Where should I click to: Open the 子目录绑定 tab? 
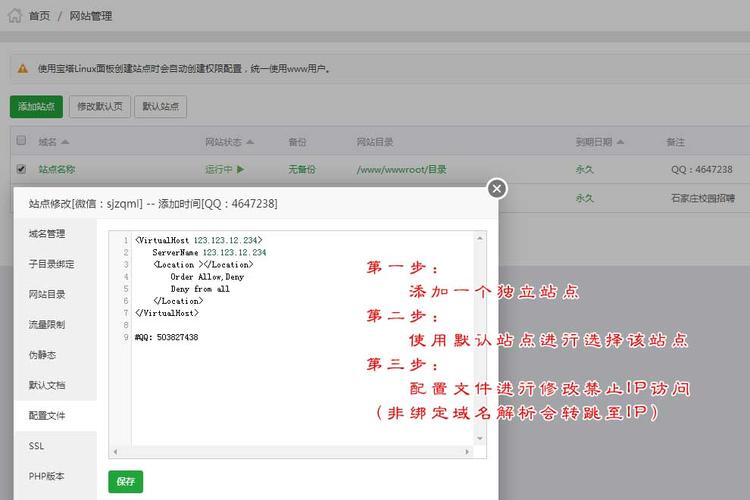tap(52, 264)
